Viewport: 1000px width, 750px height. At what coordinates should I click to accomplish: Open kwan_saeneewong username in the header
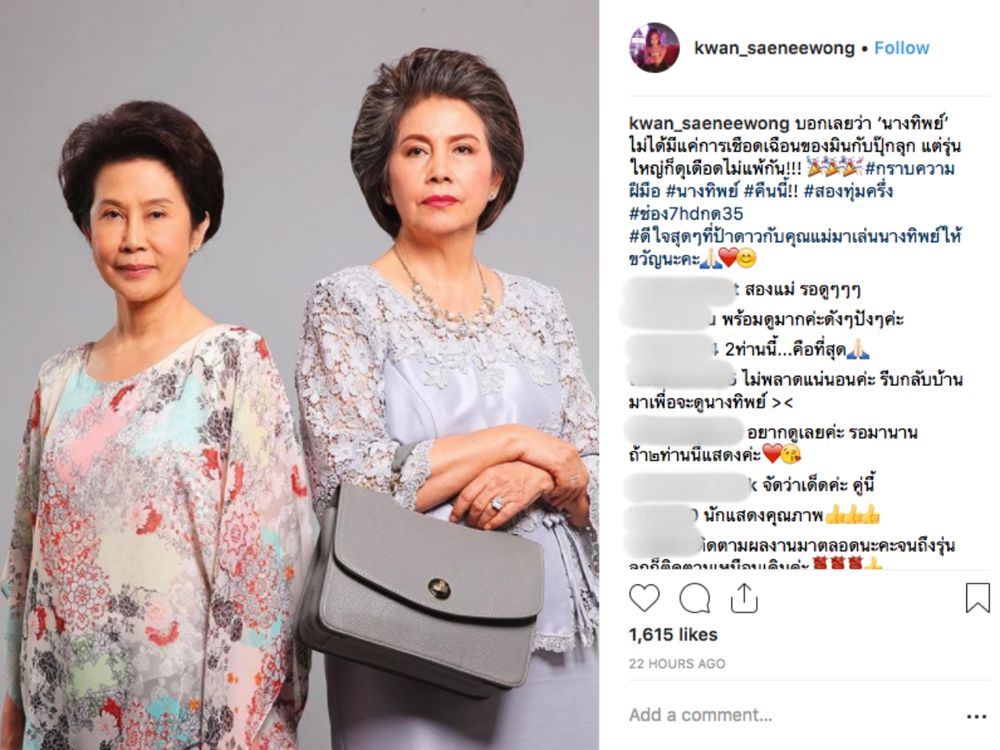tap(774, 48)
